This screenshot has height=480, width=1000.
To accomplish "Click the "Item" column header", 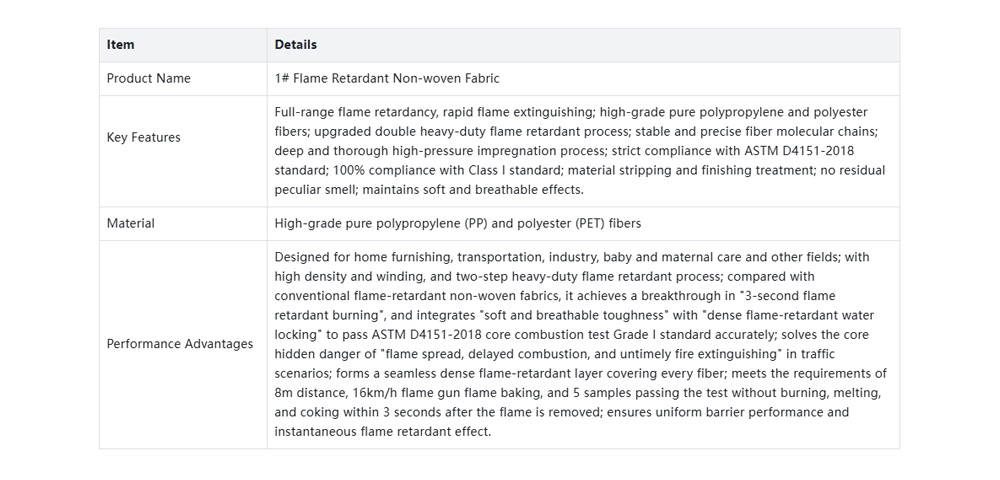I will pos(121,45).
